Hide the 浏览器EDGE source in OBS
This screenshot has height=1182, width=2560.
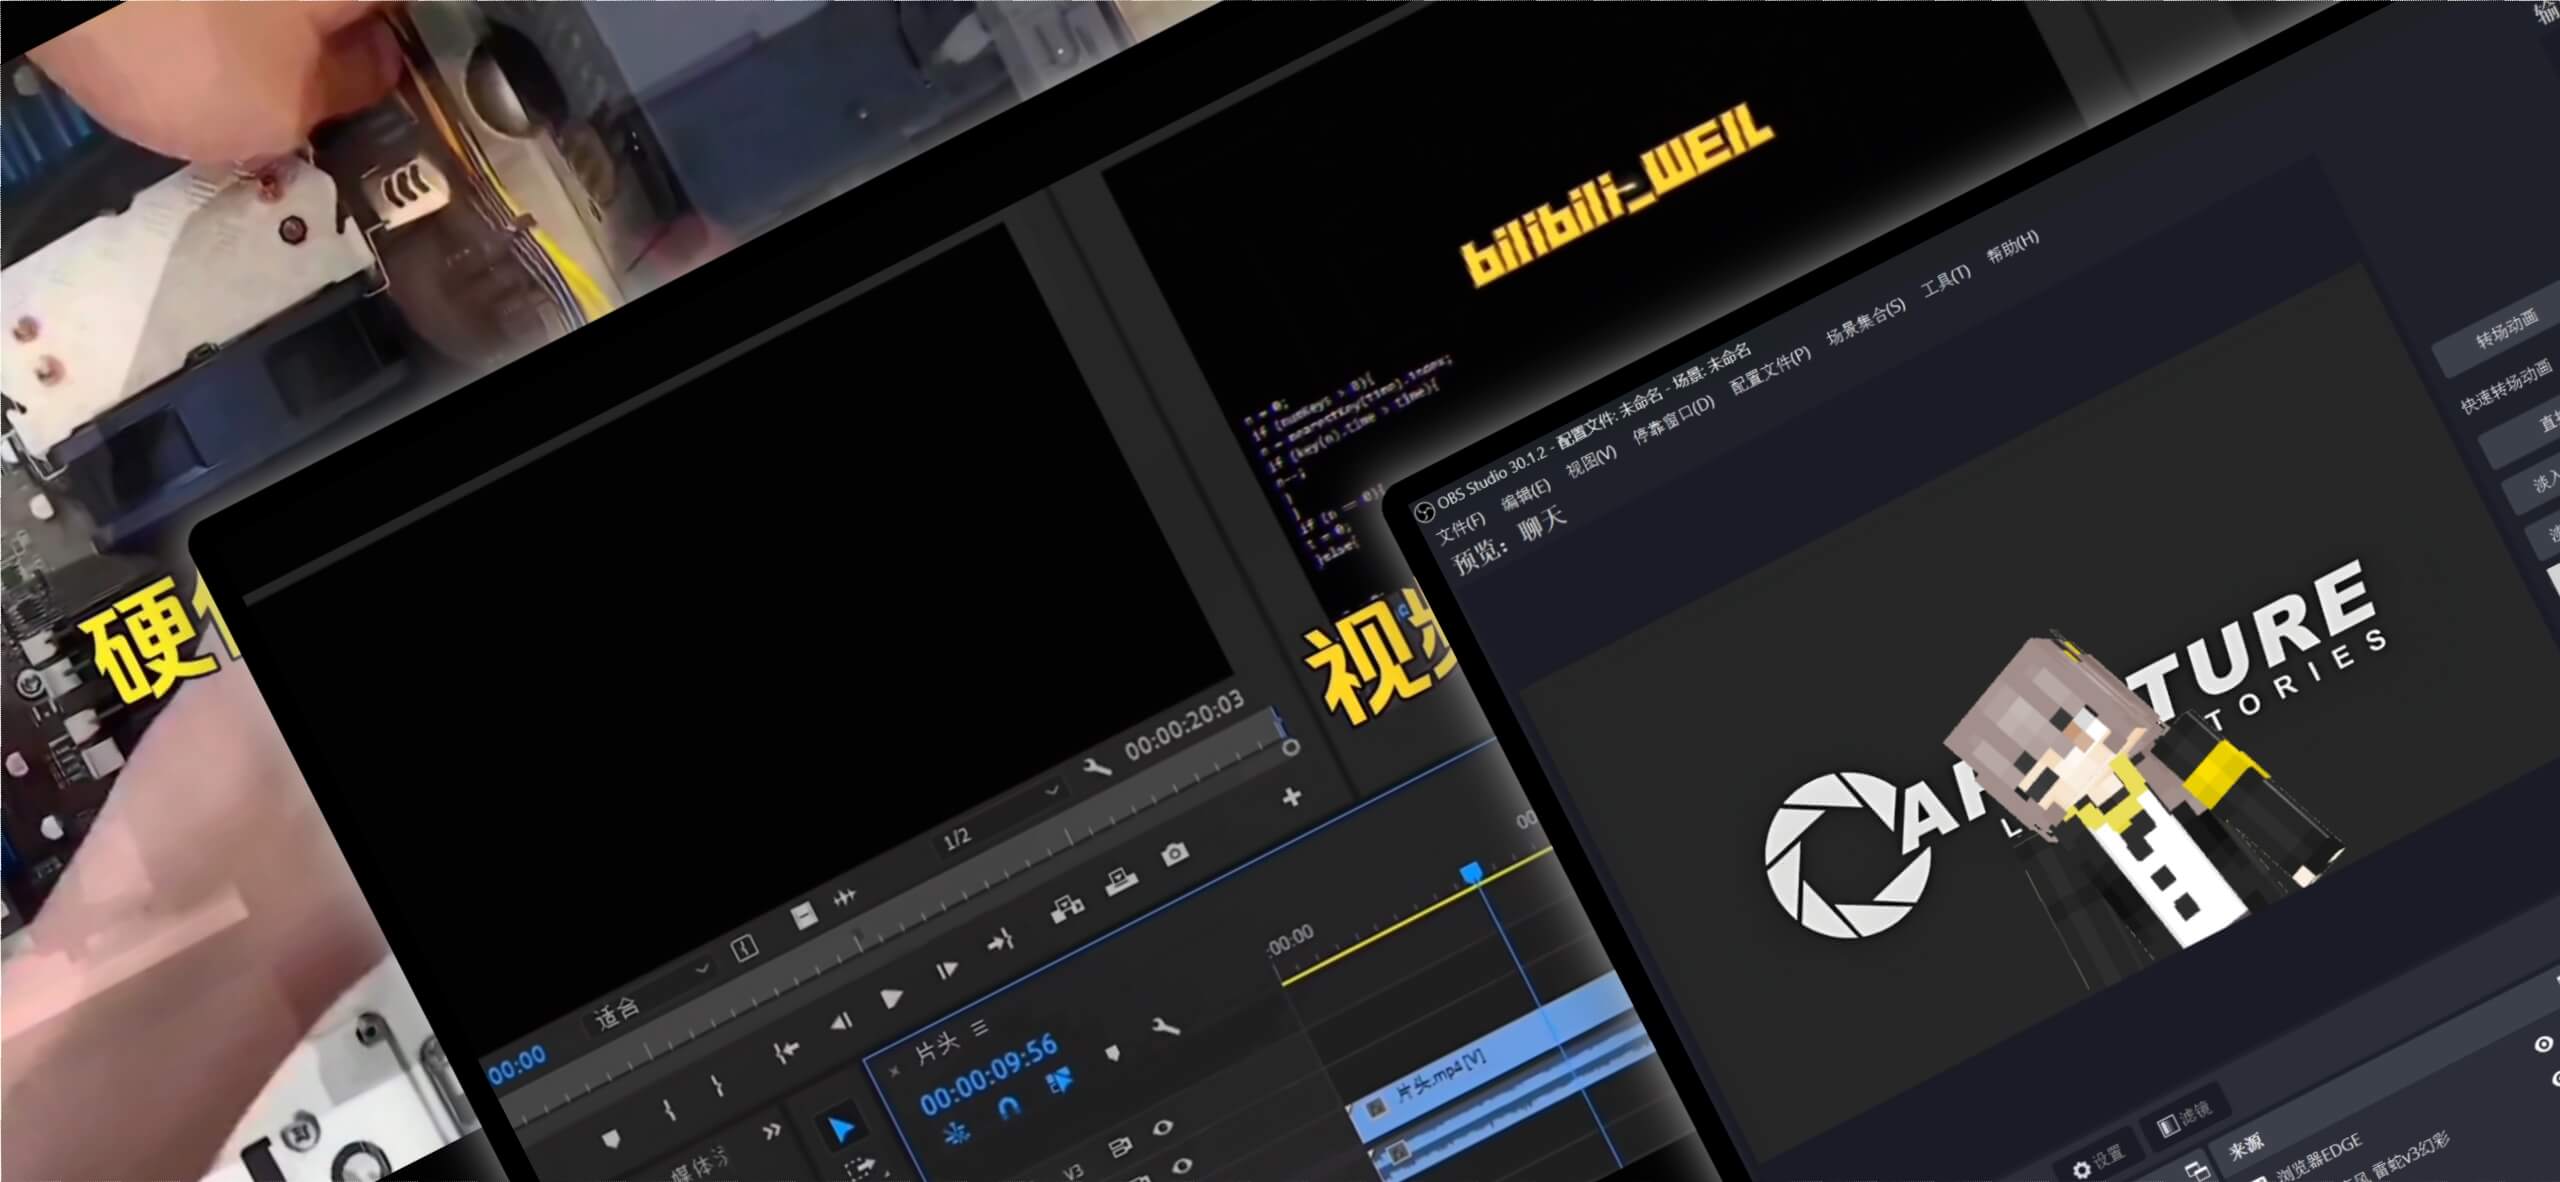2543,1044
